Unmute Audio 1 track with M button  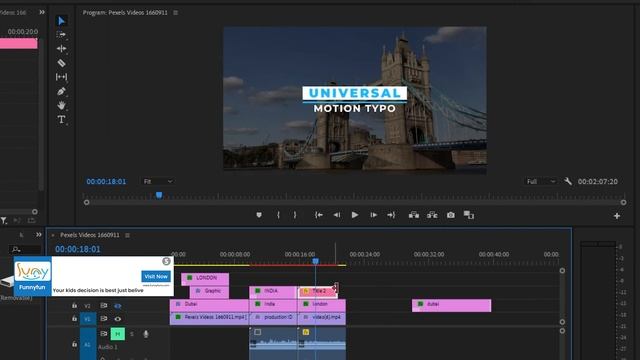pos(118,334)
